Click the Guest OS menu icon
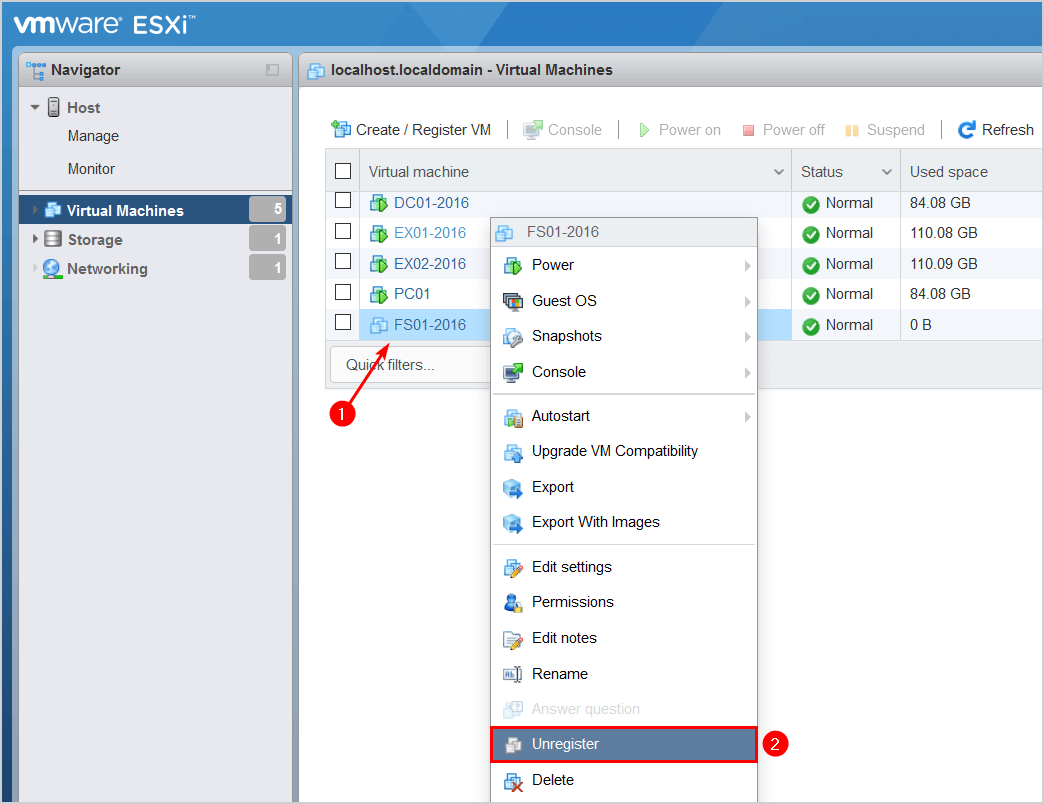This screenshot has height=804, width=1044. pos(513,302)
